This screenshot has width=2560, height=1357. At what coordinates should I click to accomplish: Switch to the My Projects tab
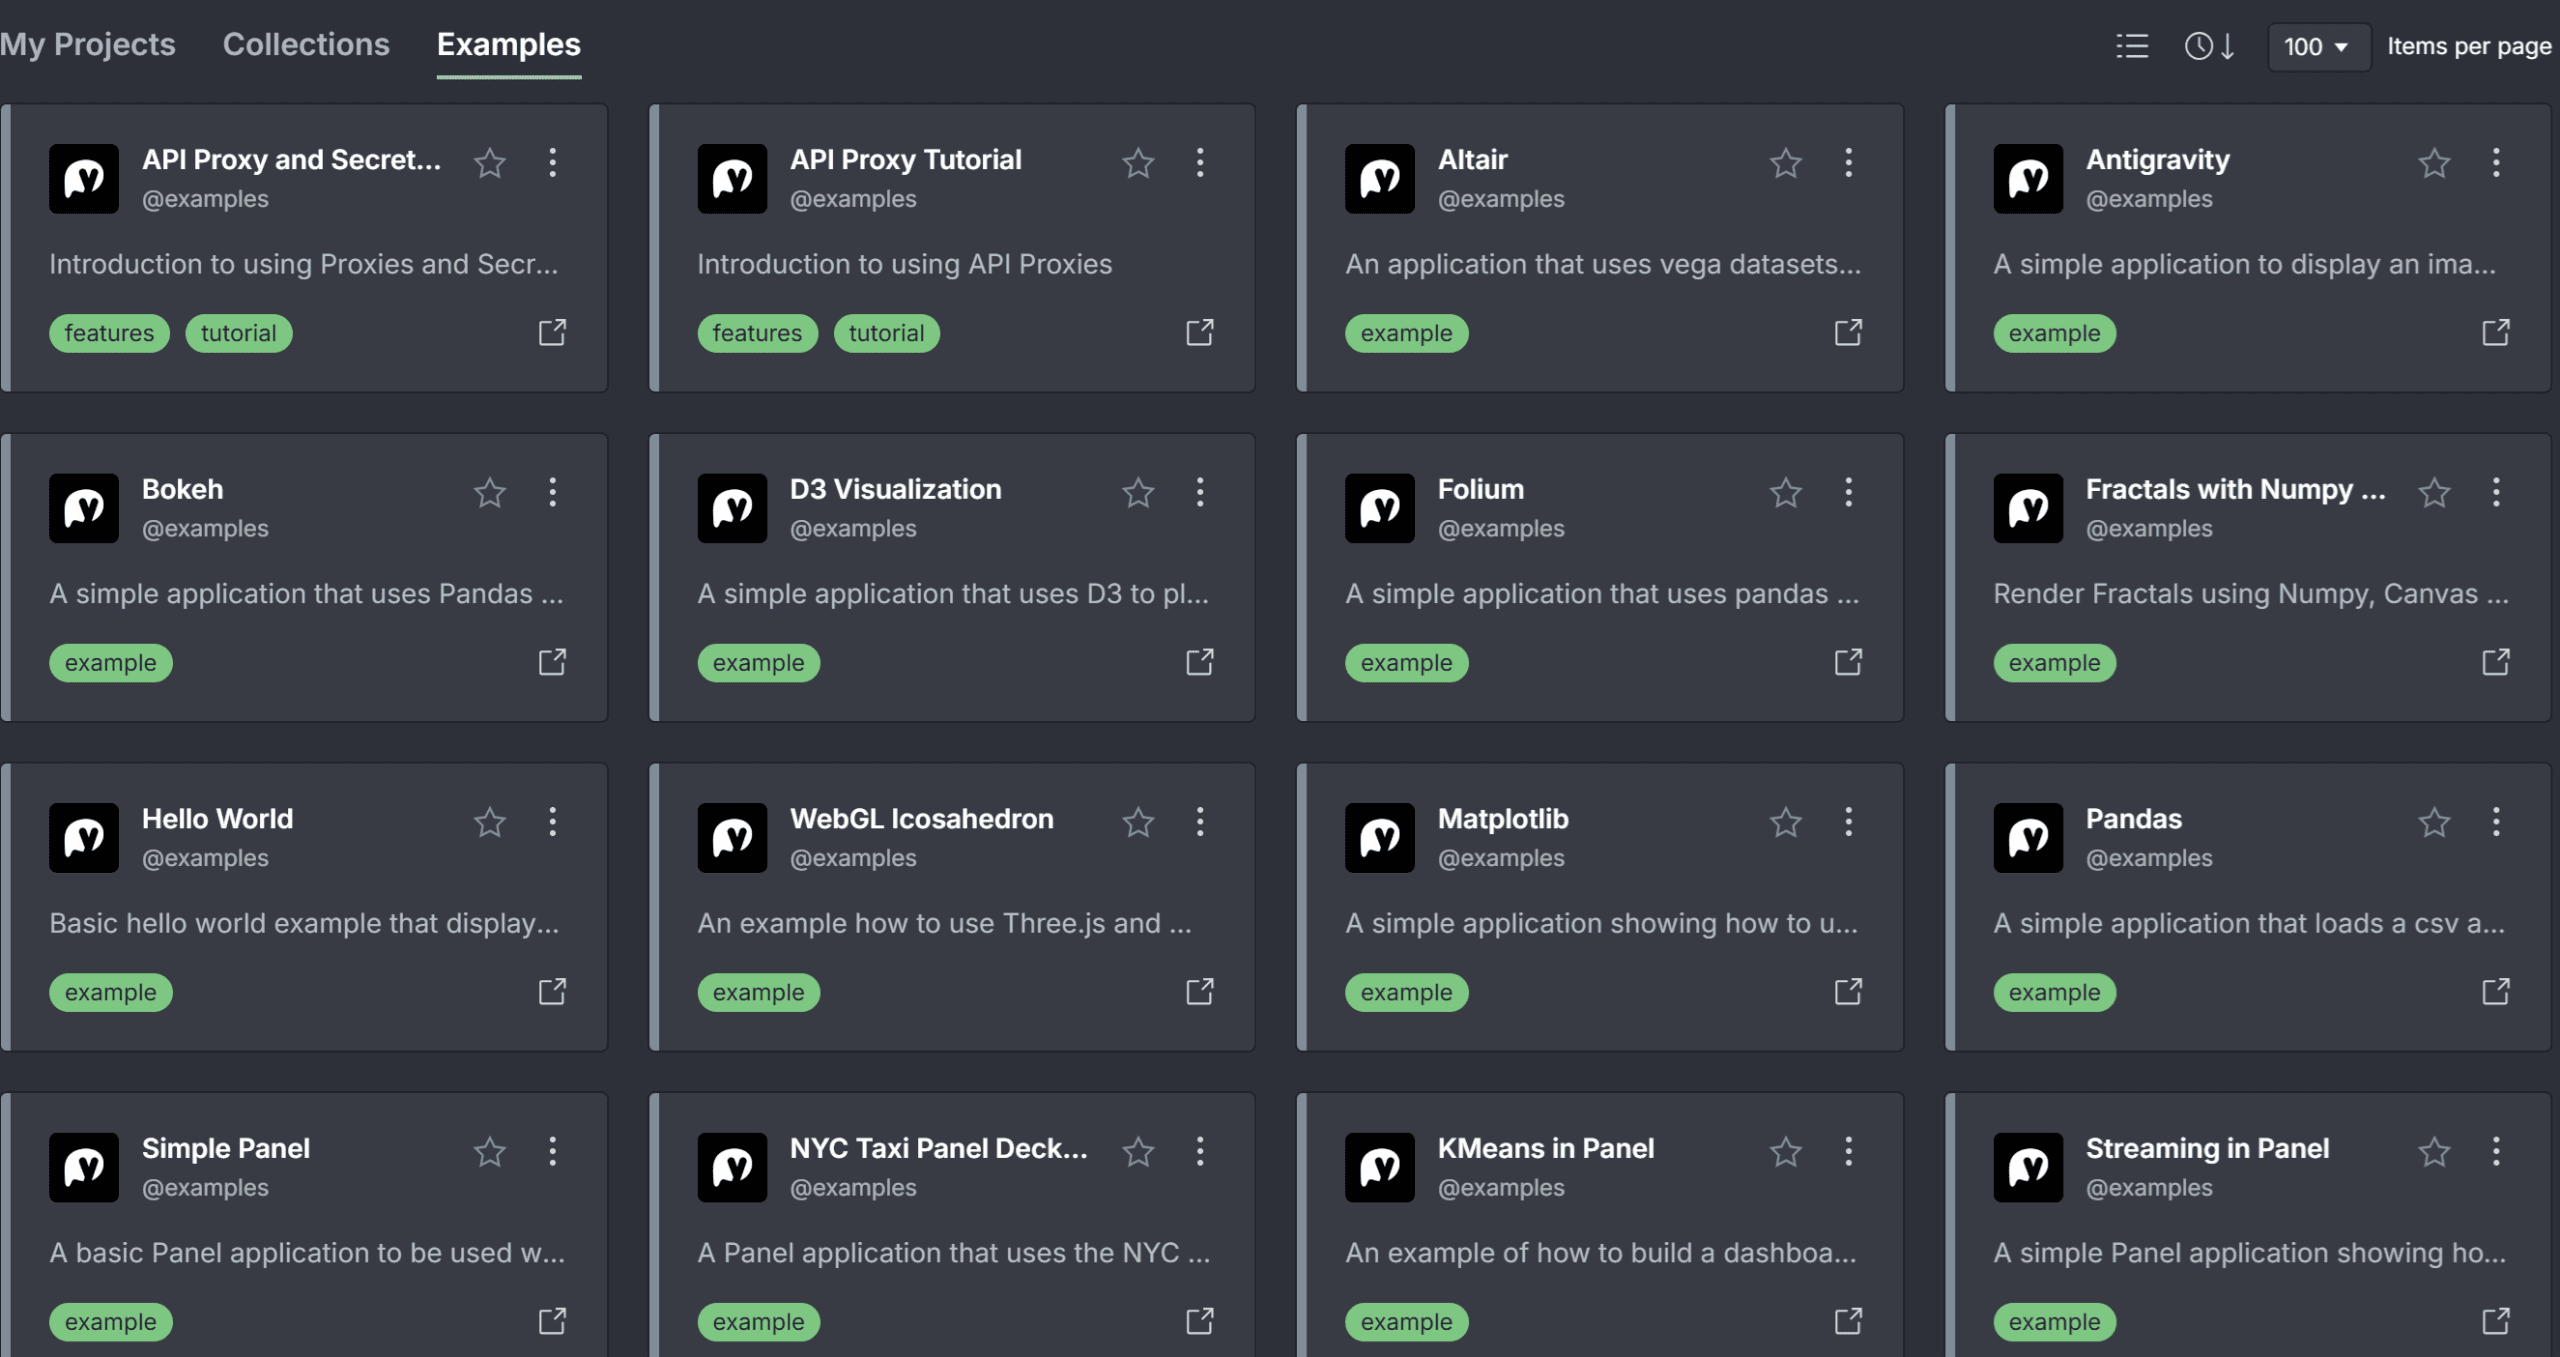point(87,44)
